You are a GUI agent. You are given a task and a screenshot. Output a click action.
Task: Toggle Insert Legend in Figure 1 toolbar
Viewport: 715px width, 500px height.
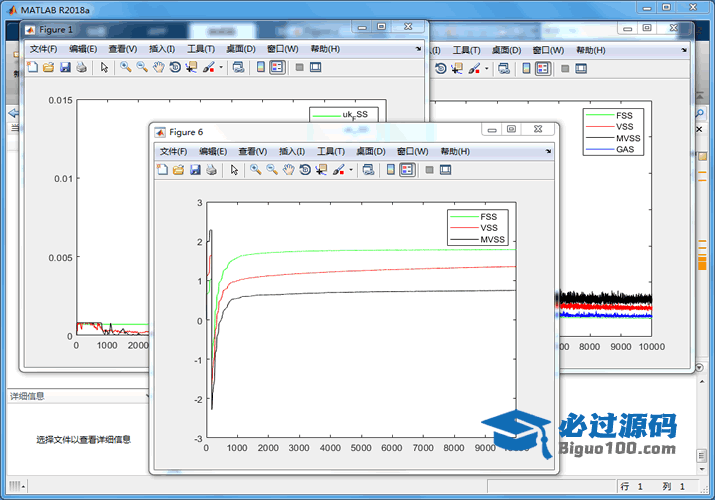pyautogui.click(x=277, y=68)
